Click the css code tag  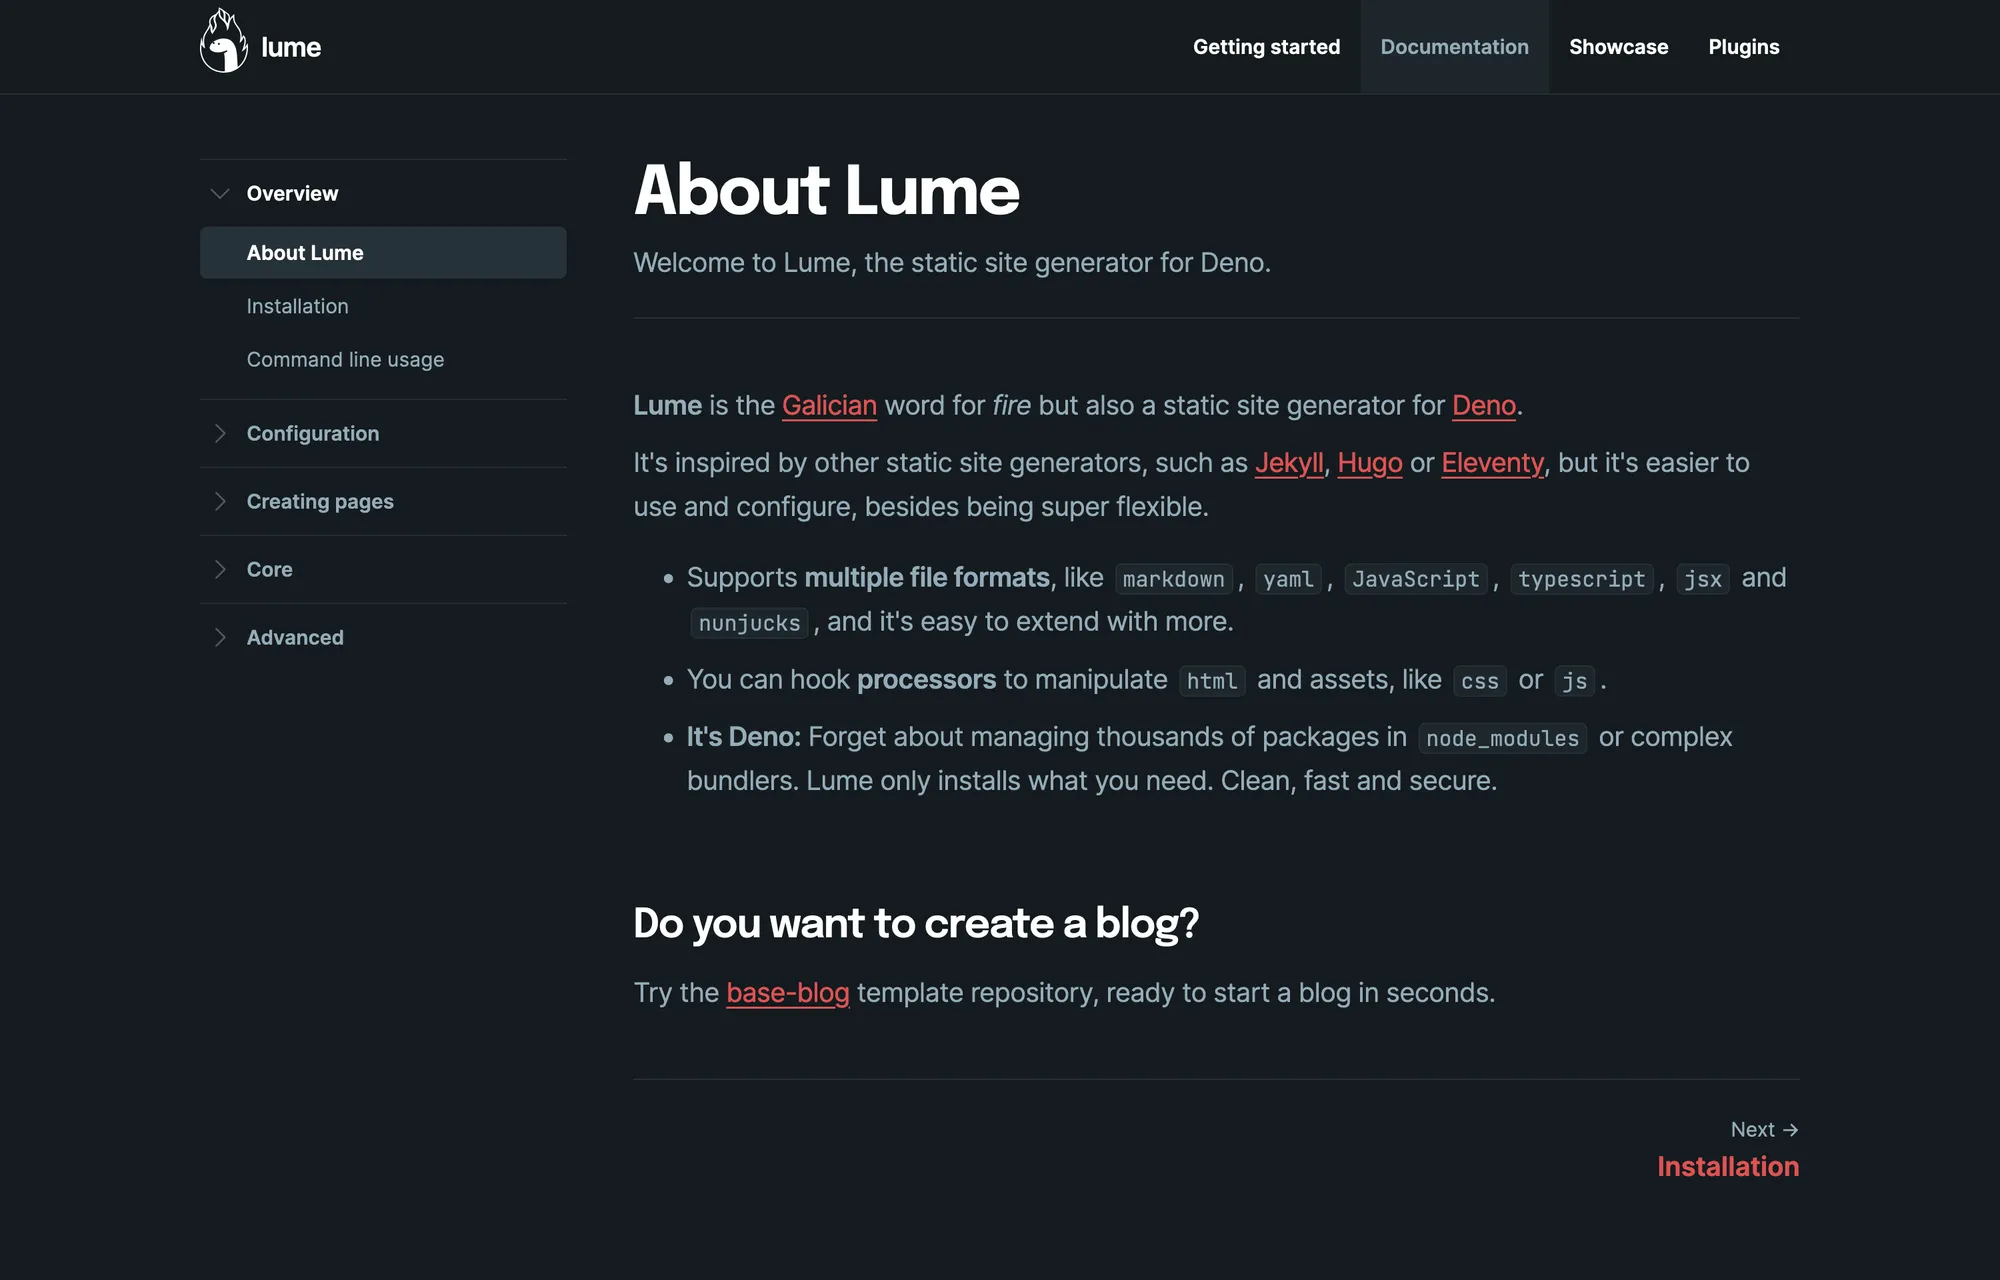pyautogui.click(x=1479, y=681)
